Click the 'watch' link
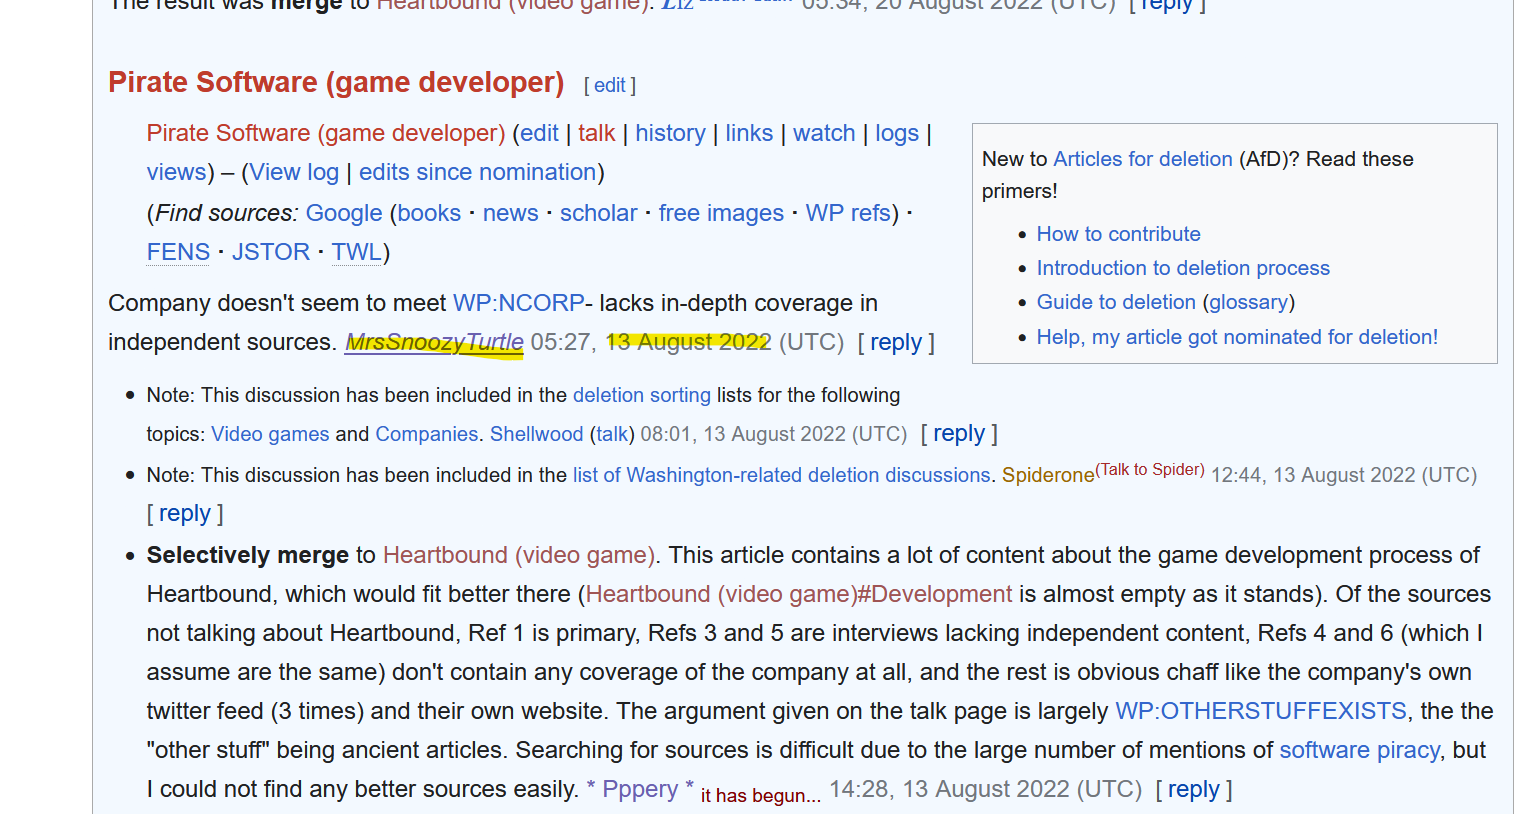Screen dimensions: 1516x814 coord(824,133)
